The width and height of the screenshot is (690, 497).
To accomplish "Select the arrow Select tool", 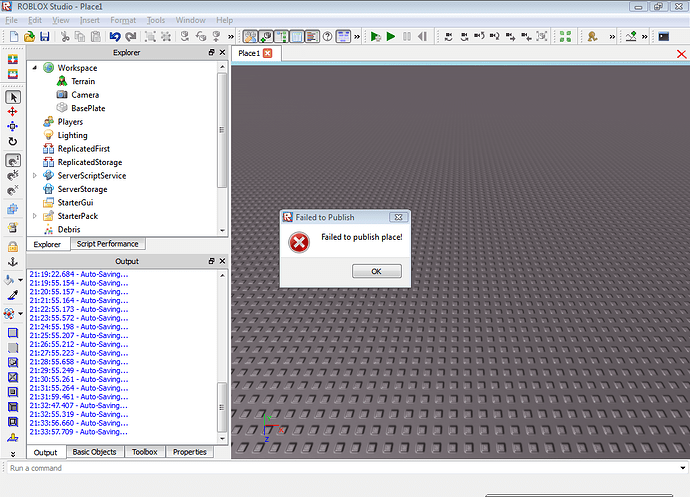I will (13, 97).
